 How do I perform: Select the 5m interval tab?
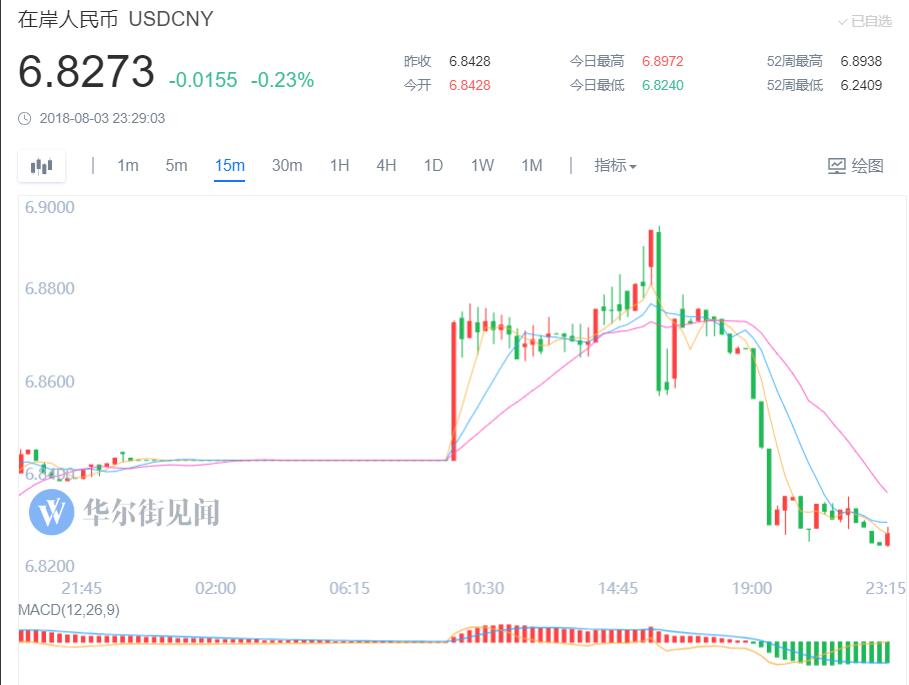point(176,165)
